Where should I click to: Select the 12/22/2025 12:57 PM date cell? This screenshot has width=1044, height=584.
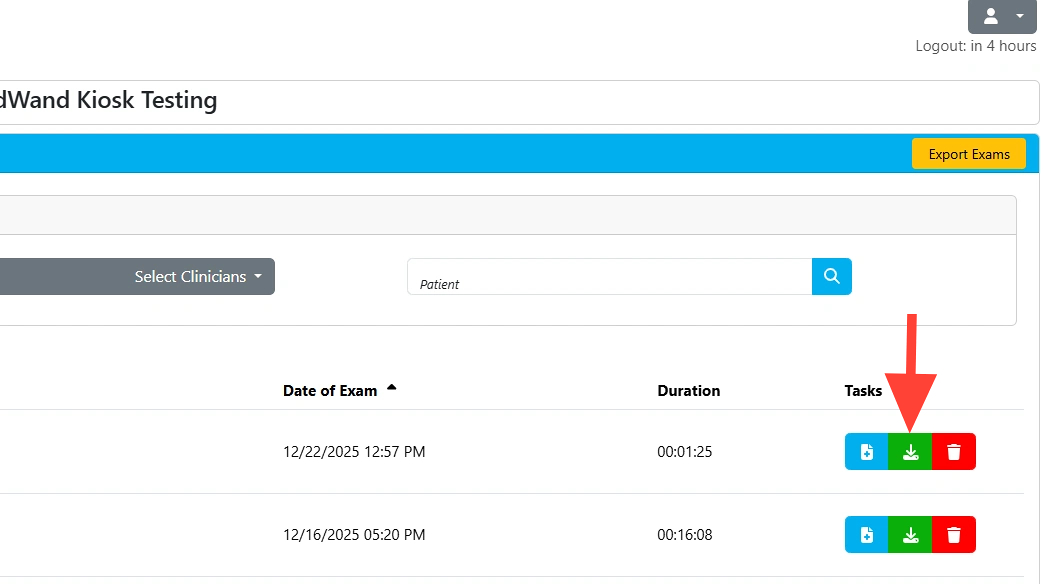354,452
